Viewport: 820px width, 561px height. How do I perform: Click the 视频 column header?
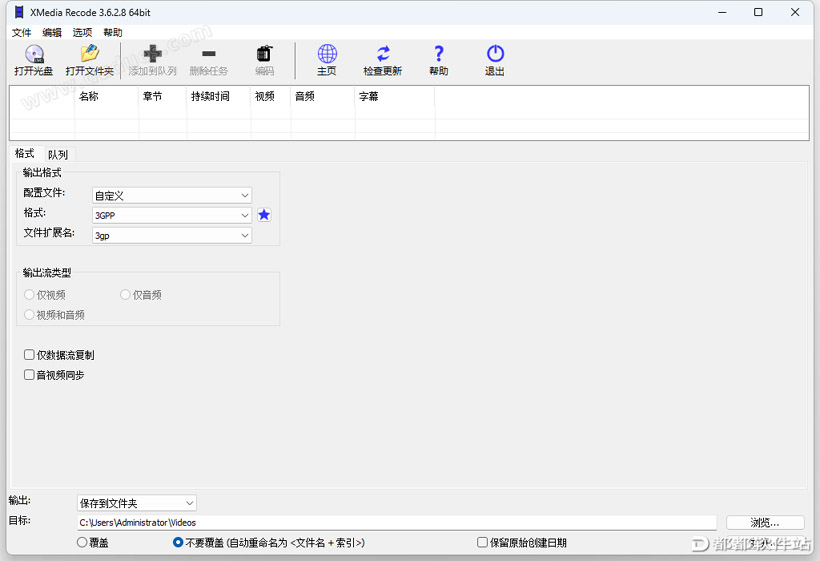tap(271, 96)
